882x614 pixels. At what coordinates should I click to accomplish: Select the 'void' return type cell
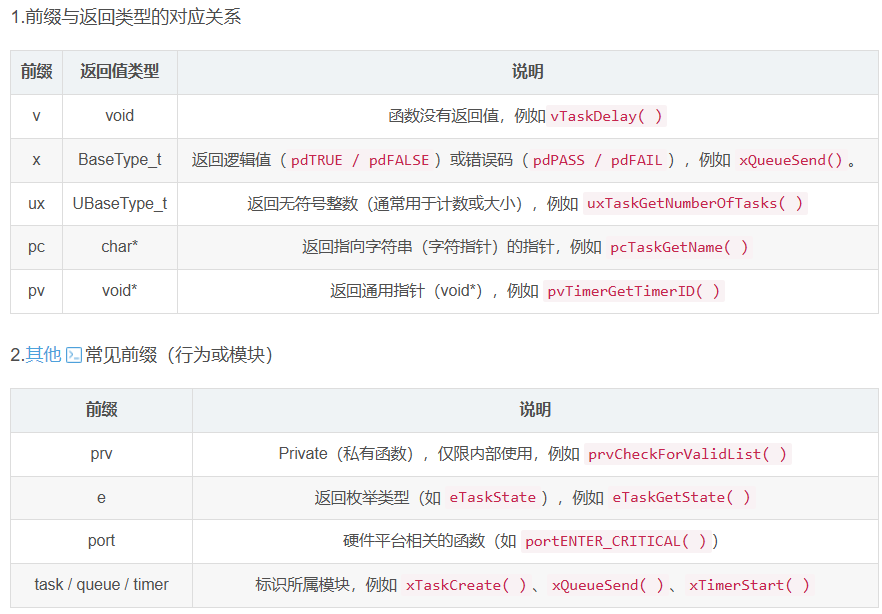point(120,116)
